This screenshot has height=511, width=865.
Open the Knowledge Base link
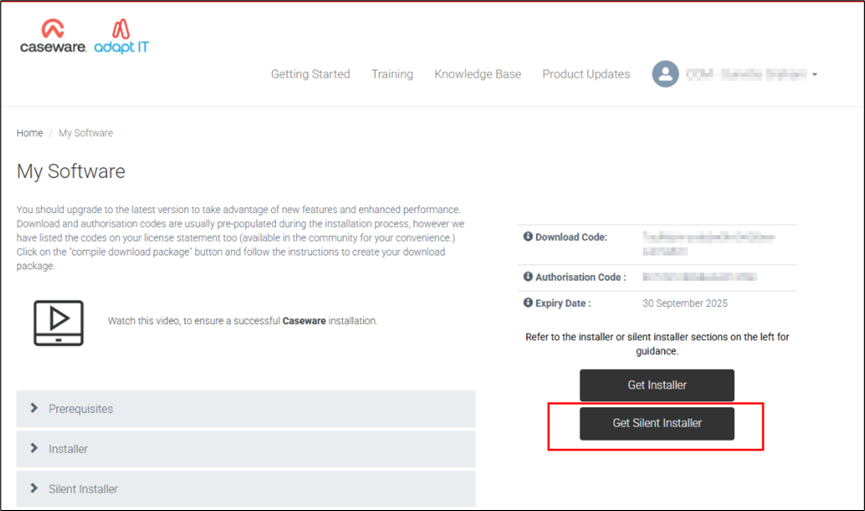[x=477, y=74]
